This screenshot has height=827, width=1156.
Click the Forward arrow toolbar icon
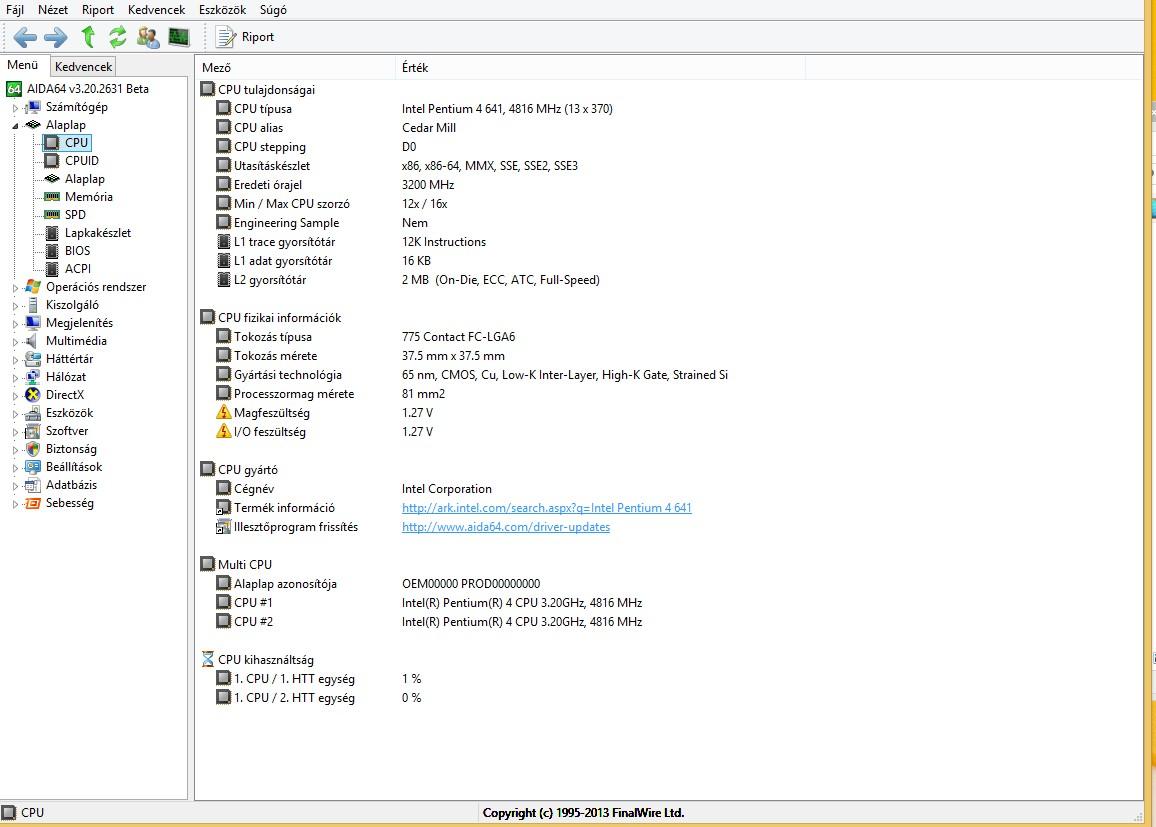(x=55, y=37)
